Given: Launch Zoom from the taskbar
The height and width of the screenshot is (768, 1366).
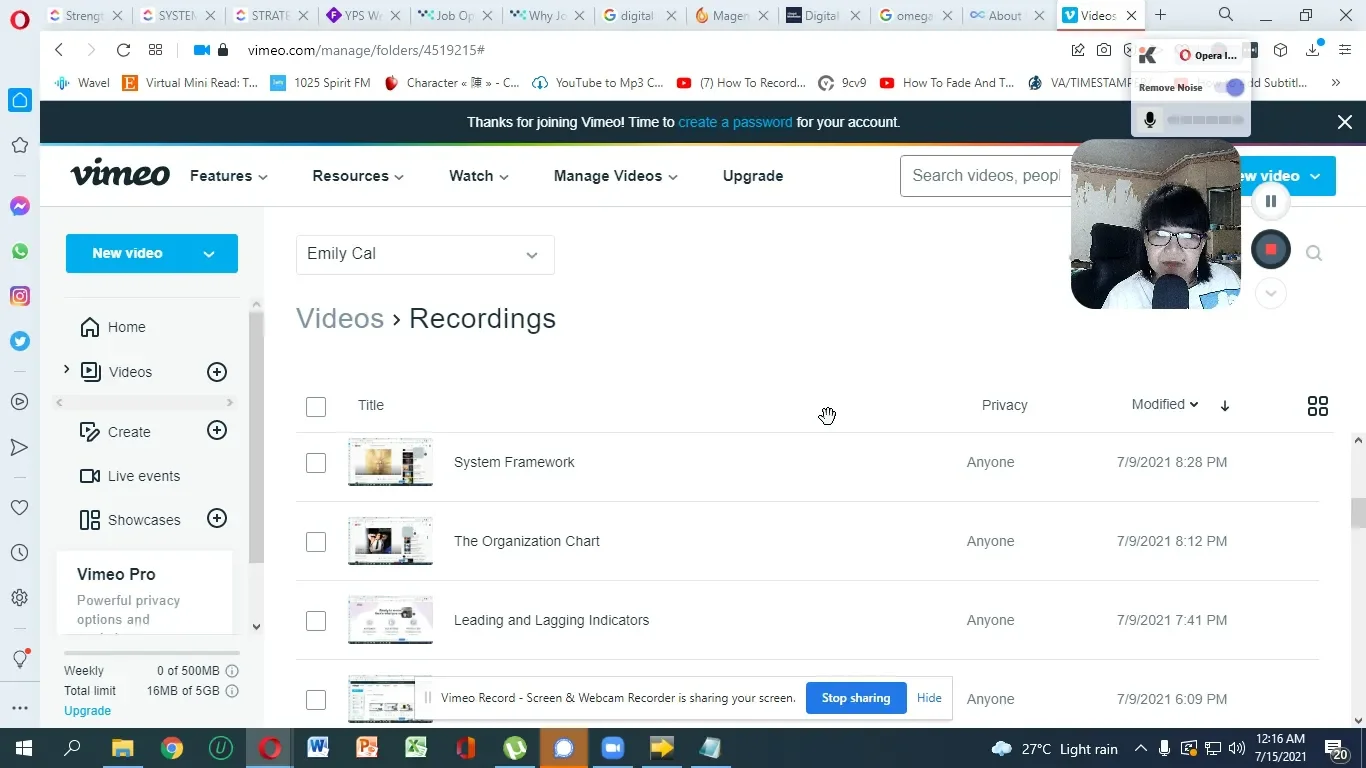Looking at the screenshot, I should point(612,748).
